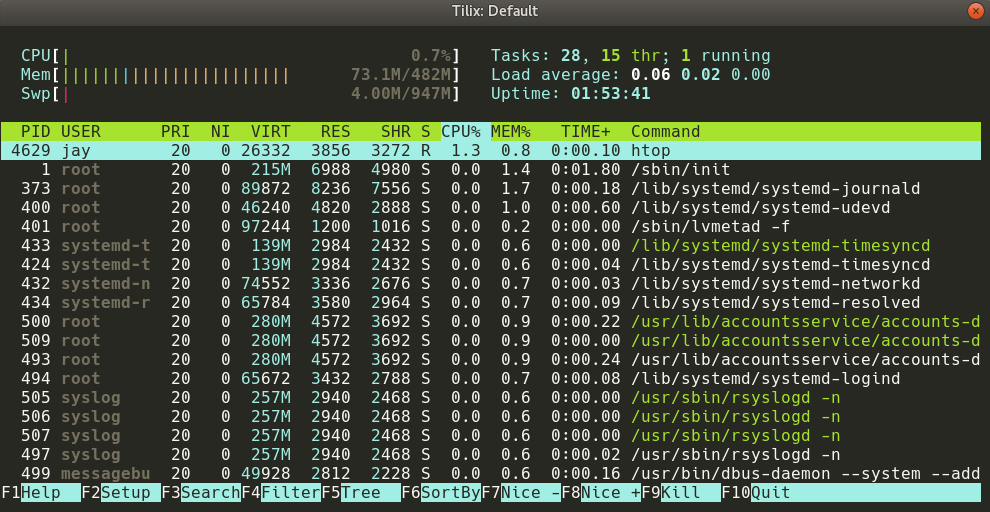This screenshot has width=990, height=512.
Task: Click the highlighted CPU% column header
Action: [465, 132]
